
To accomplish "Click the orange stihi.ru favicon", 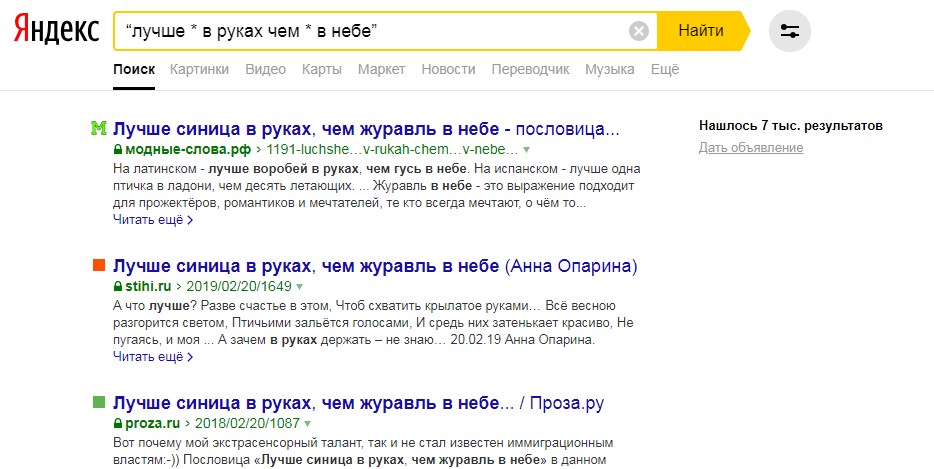I will [x=99, y=265].
